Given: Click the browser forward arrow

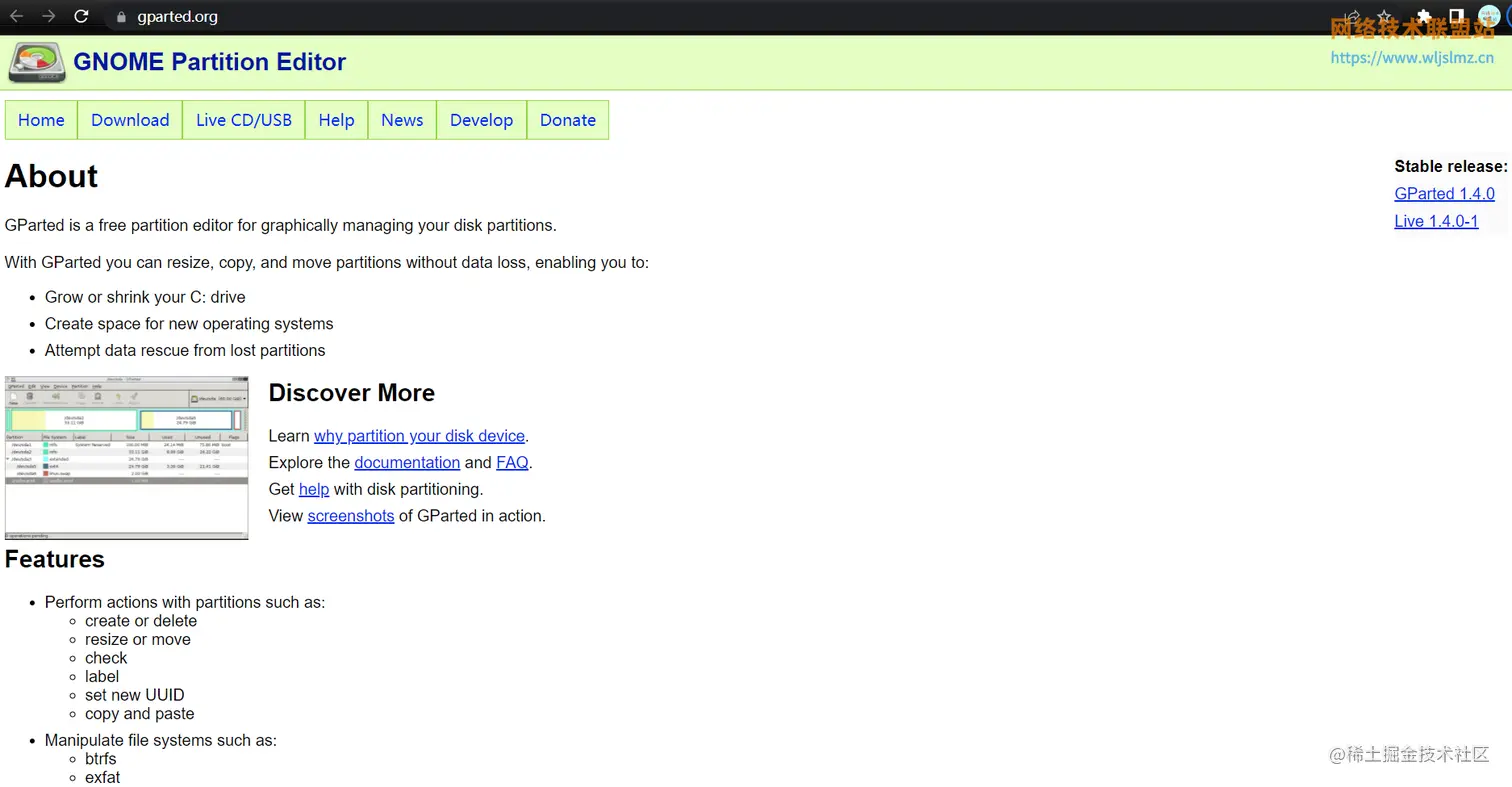Looking at the screenshot, I should (48, 16).
